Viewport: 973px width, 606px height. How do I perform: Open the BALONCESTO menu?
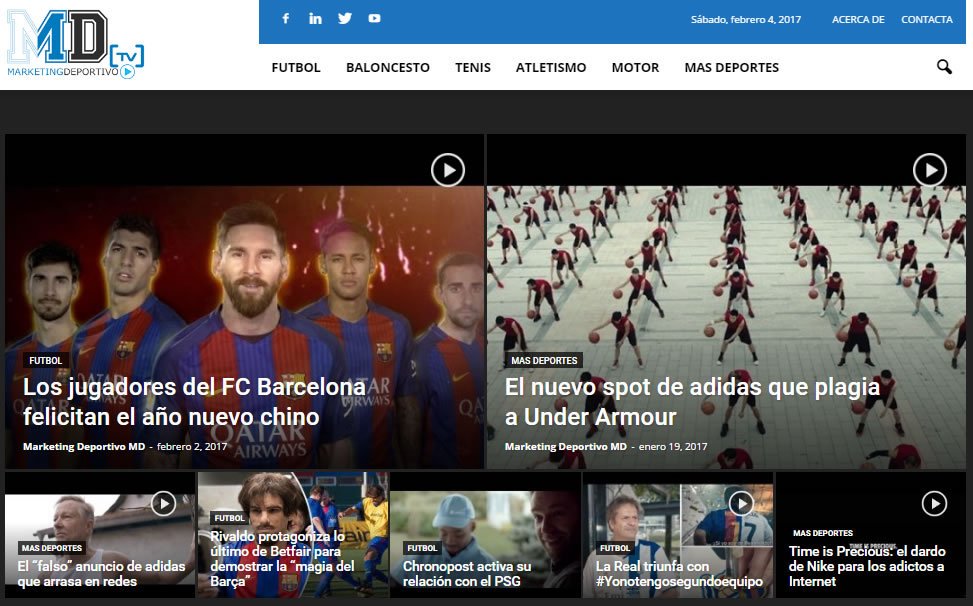388,68
